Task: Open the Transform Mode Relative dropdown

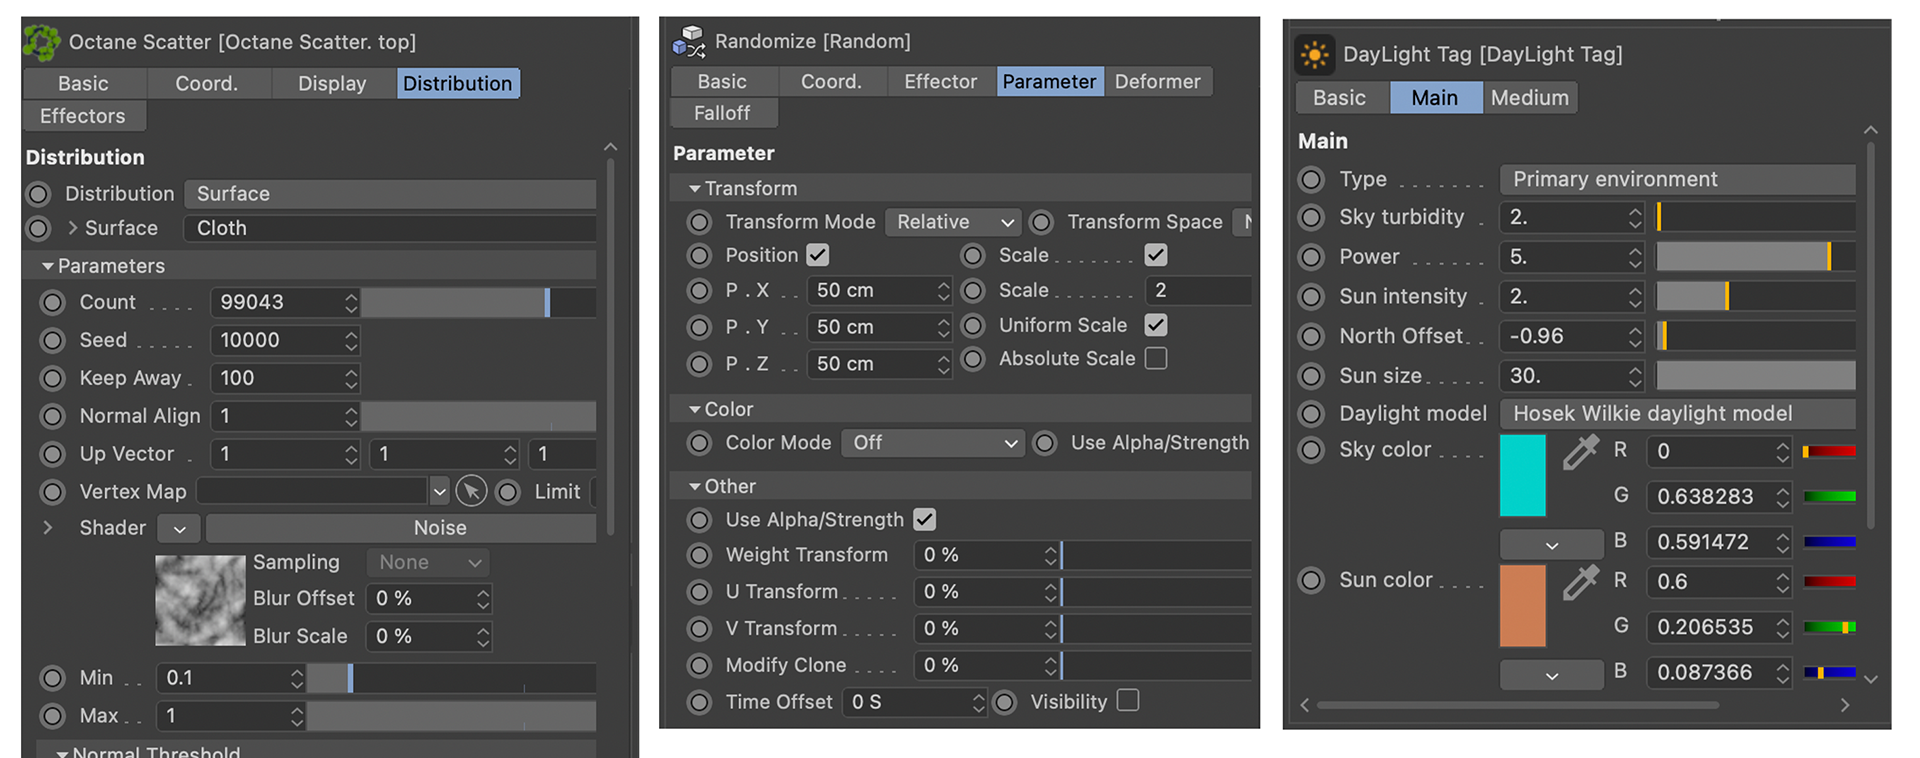Action: pos(953,222)
